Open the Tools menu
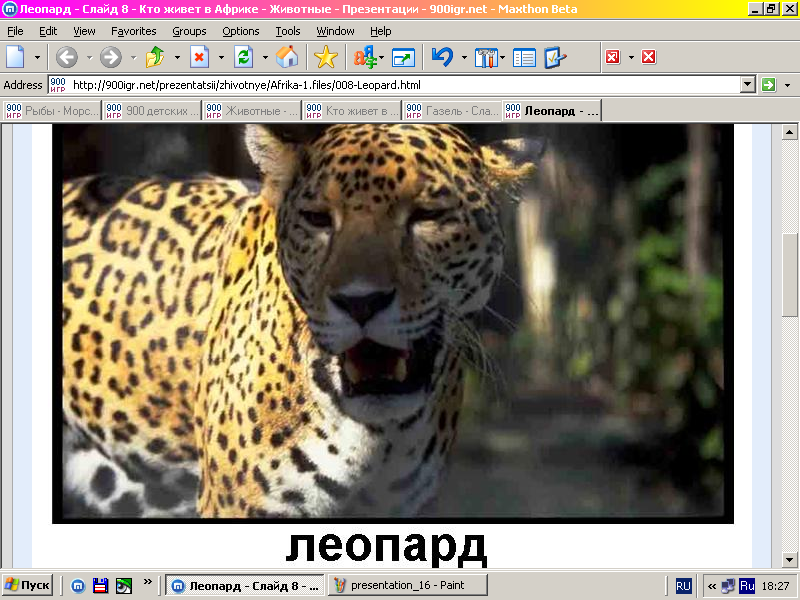Image resolution: width=800 pixels, height=600 pixels. pos(287,31)
